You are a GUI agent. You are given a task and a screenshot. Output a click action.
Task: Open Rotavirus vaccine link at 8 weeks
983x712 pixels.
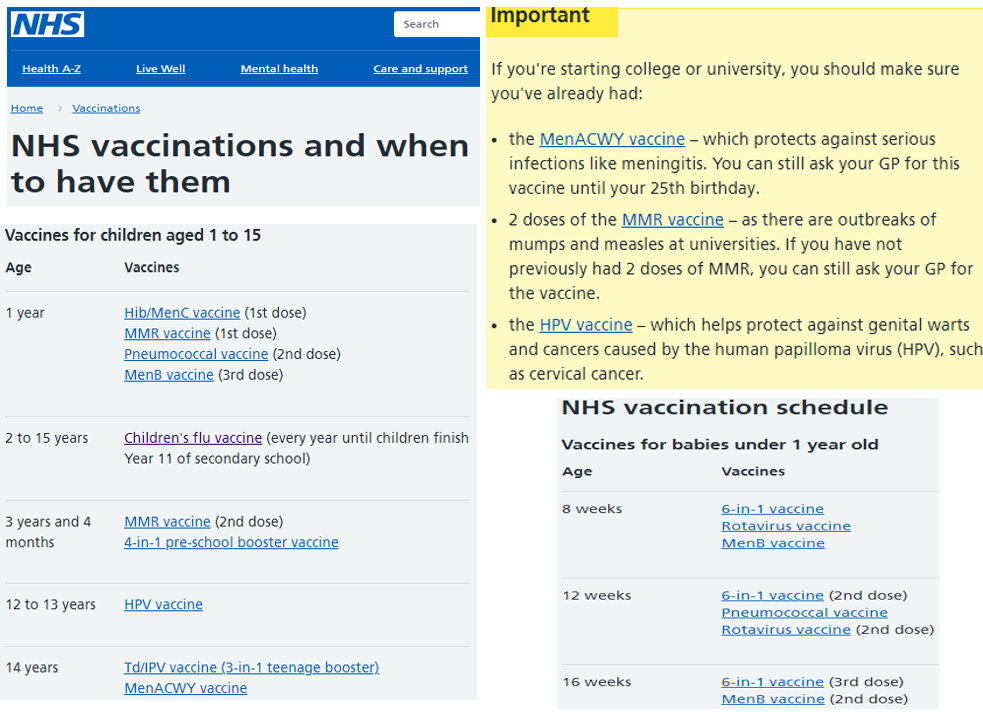786,526
